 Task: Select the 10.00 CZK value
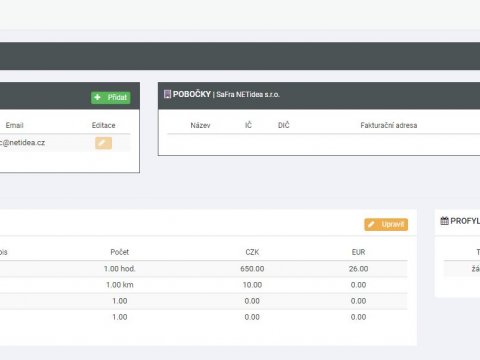point(252,285)
